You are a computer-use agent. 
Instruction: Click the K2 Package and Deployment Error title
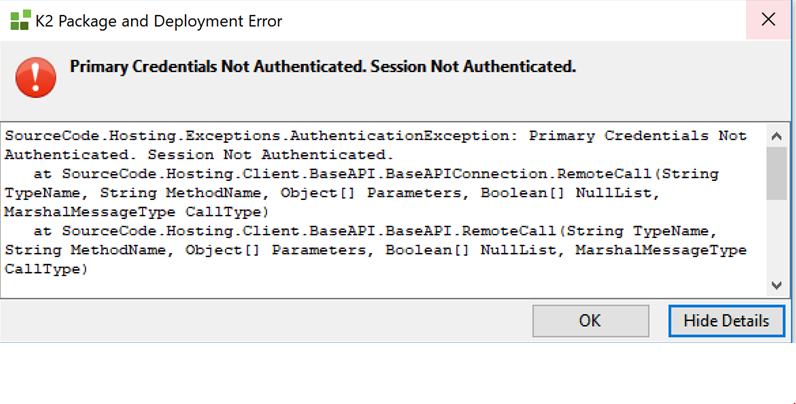159,21
